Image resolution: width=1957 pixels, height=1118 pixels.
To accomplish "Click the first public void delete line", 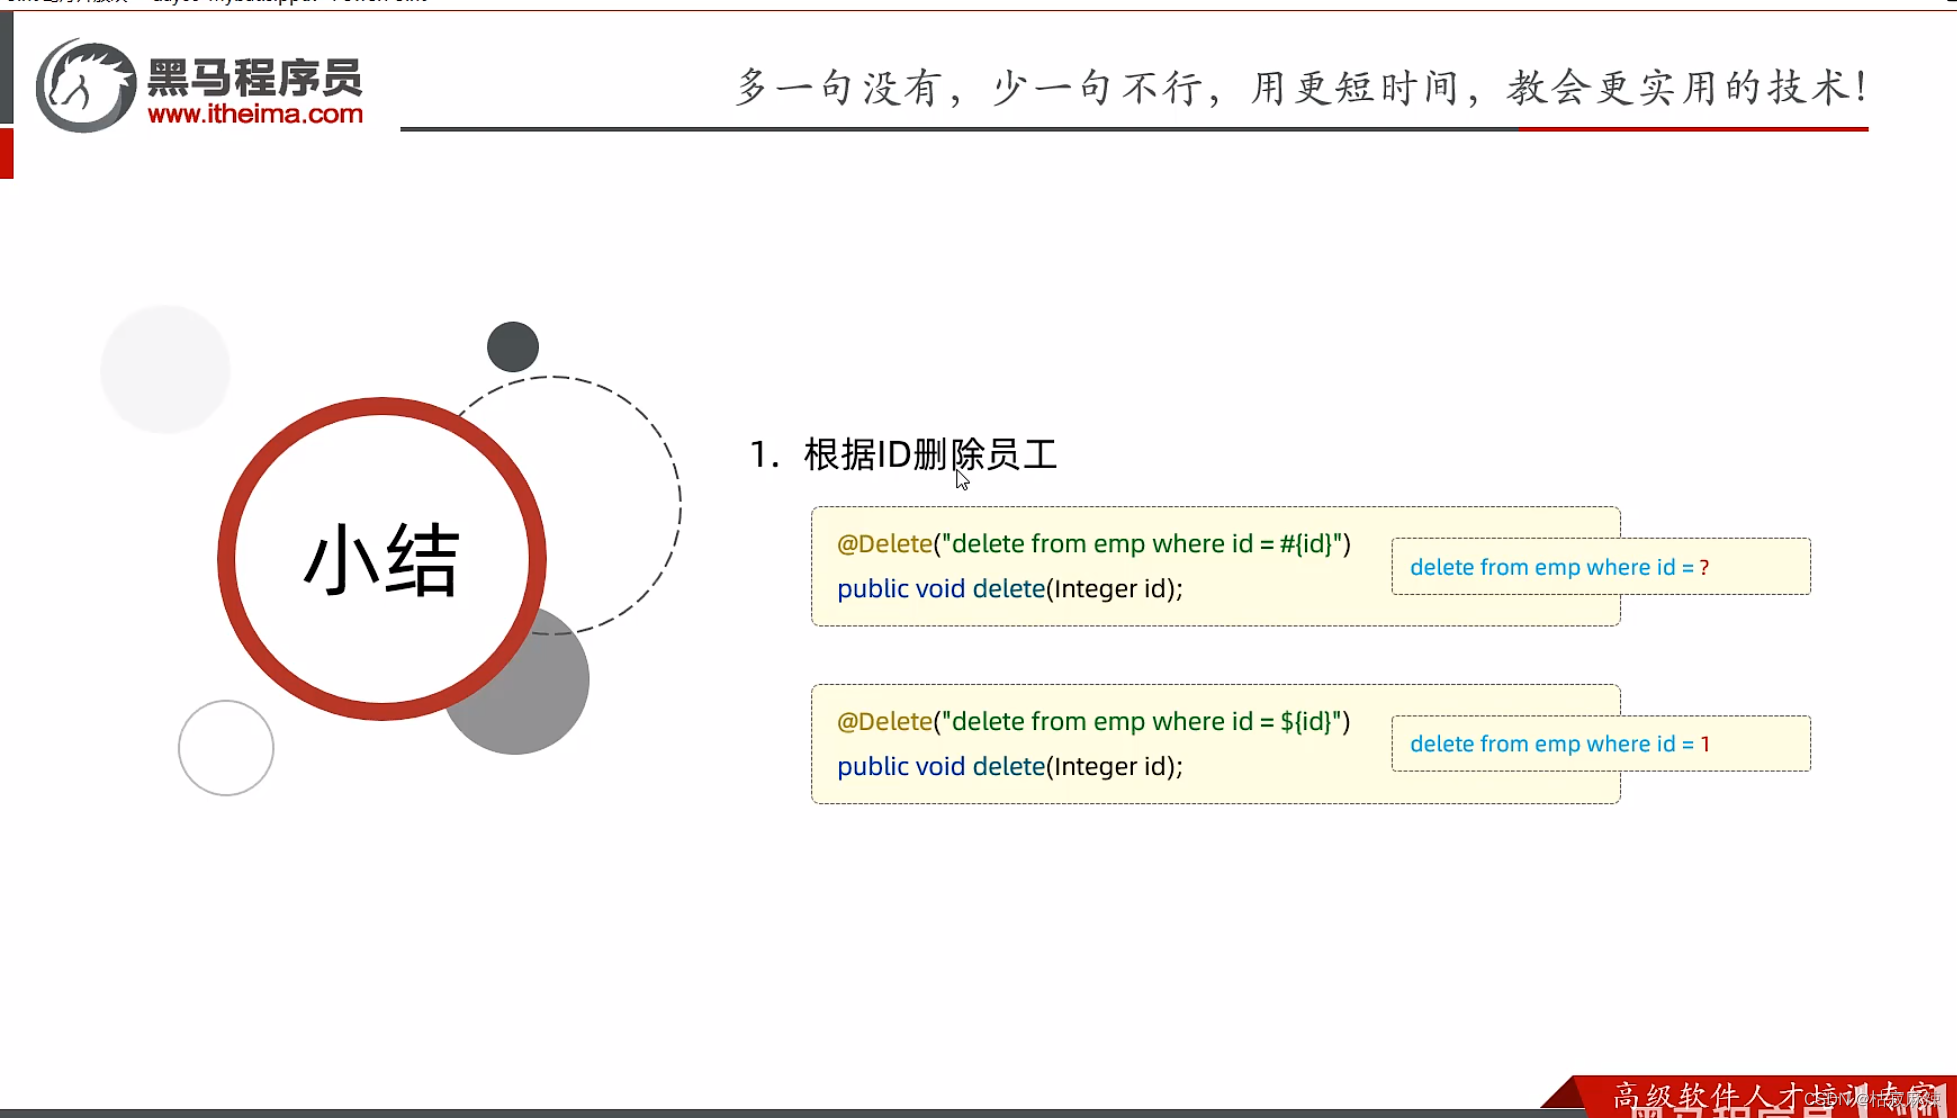I will (x=1009, y=589).
